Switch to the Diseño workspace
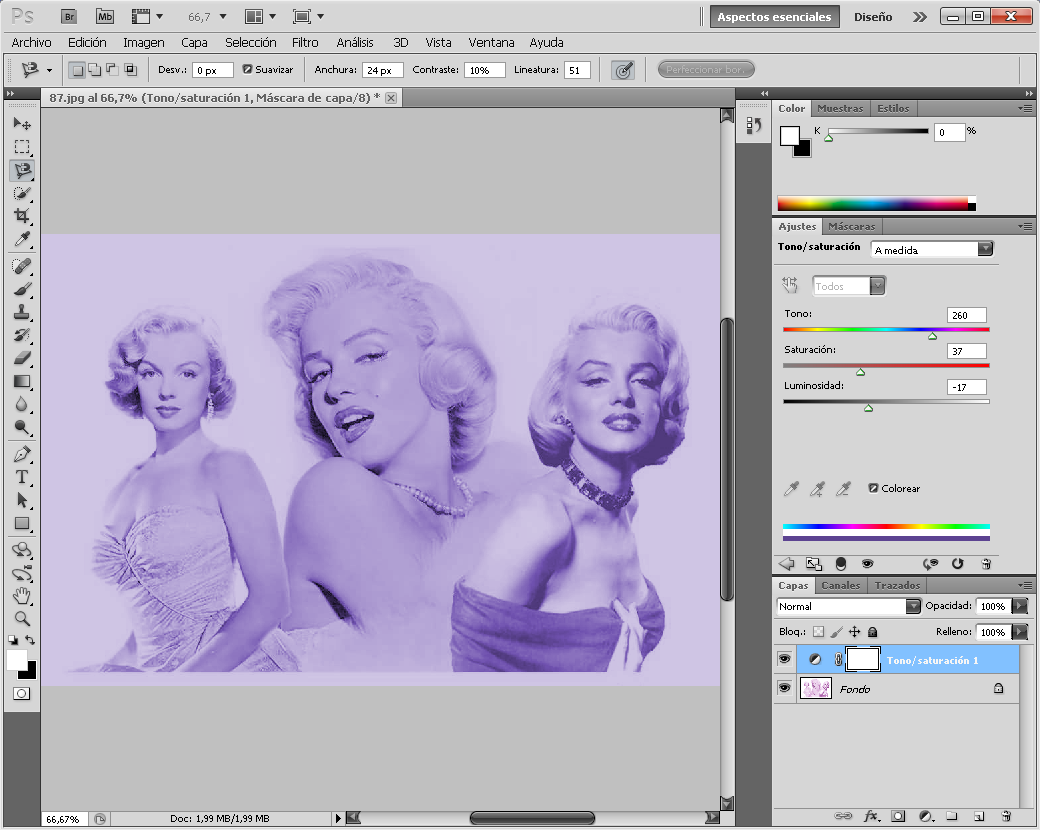Viewport: 1040px width, 830px height. (x=873, y=17)
